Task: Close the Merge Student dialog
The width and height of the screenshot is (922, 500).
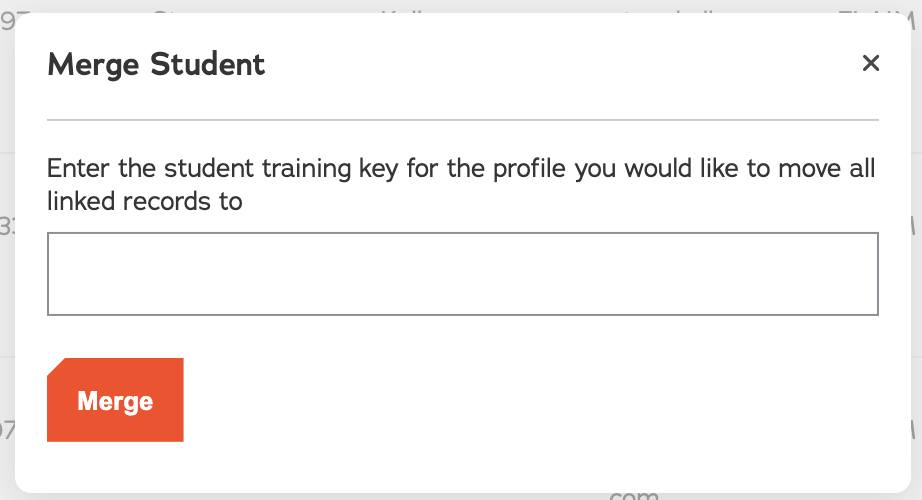Action: (870, 64)
